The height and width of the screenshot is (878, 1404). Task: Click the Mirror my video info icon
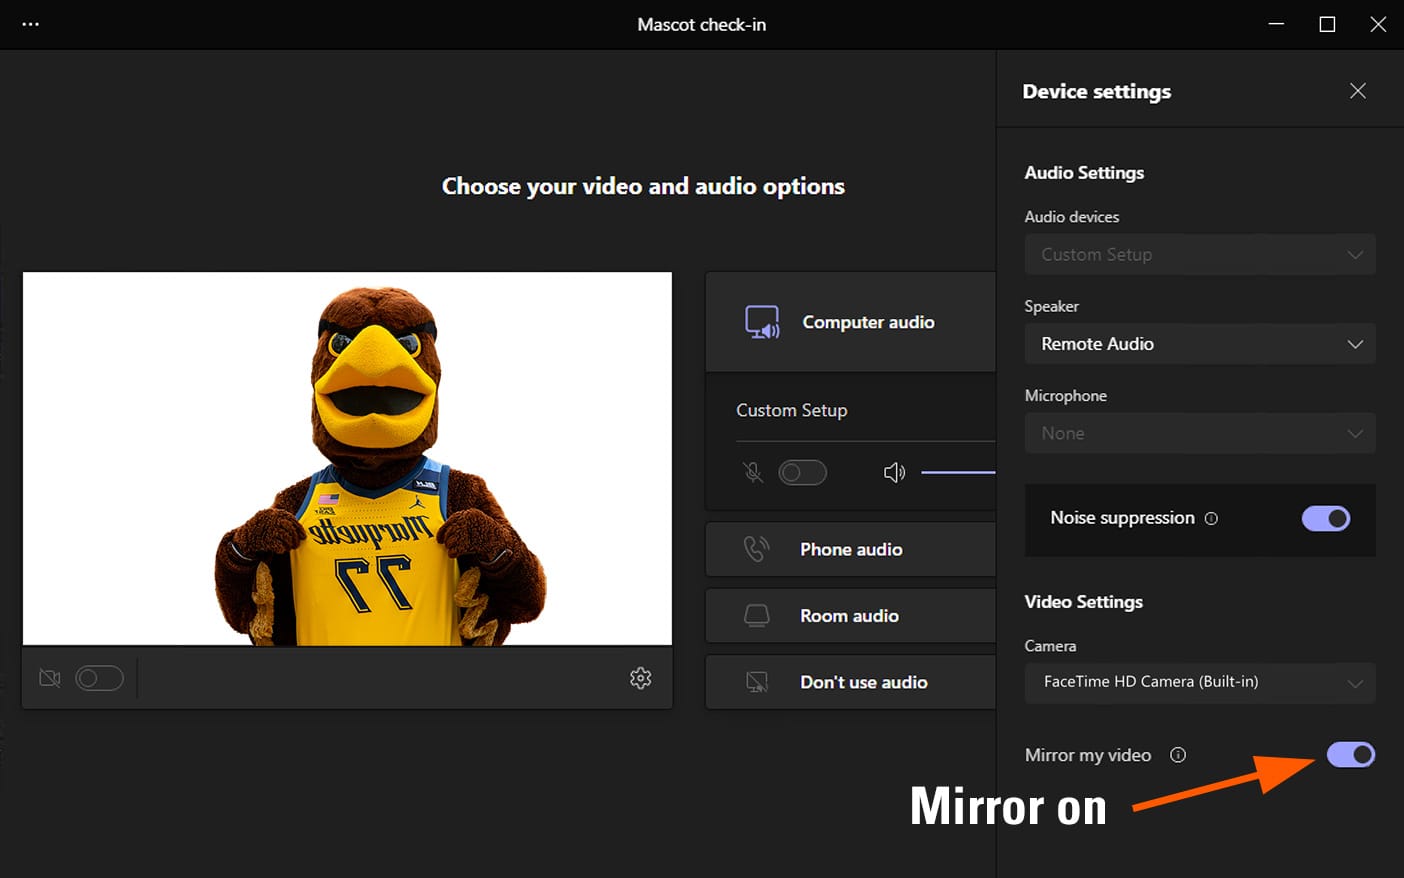(x=1178, y=755)
